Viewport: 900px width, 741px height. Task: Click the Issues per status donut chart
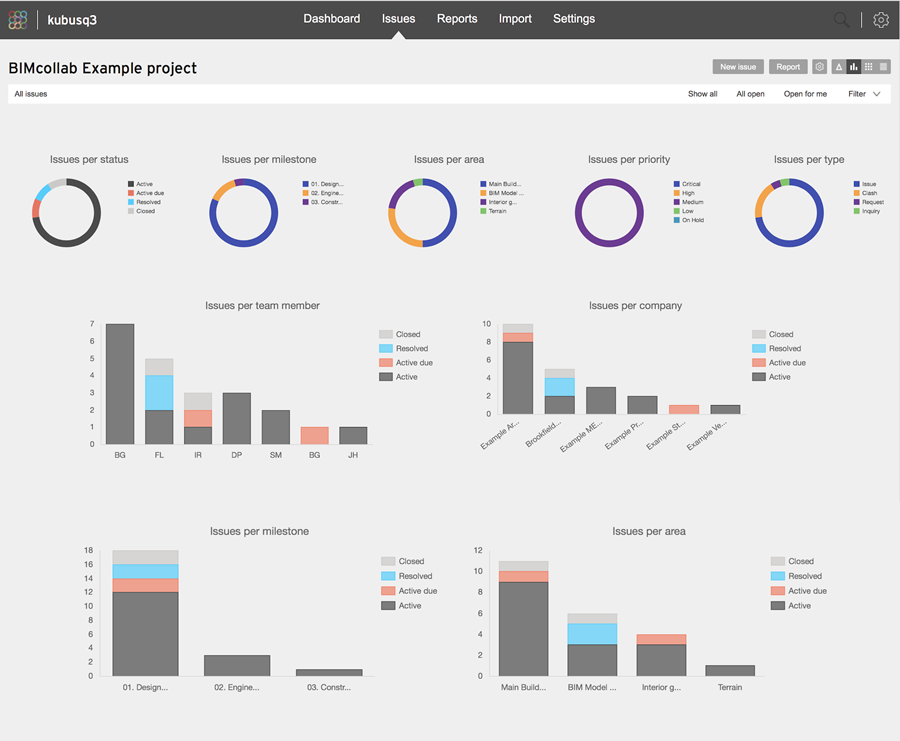pos(67,211)
